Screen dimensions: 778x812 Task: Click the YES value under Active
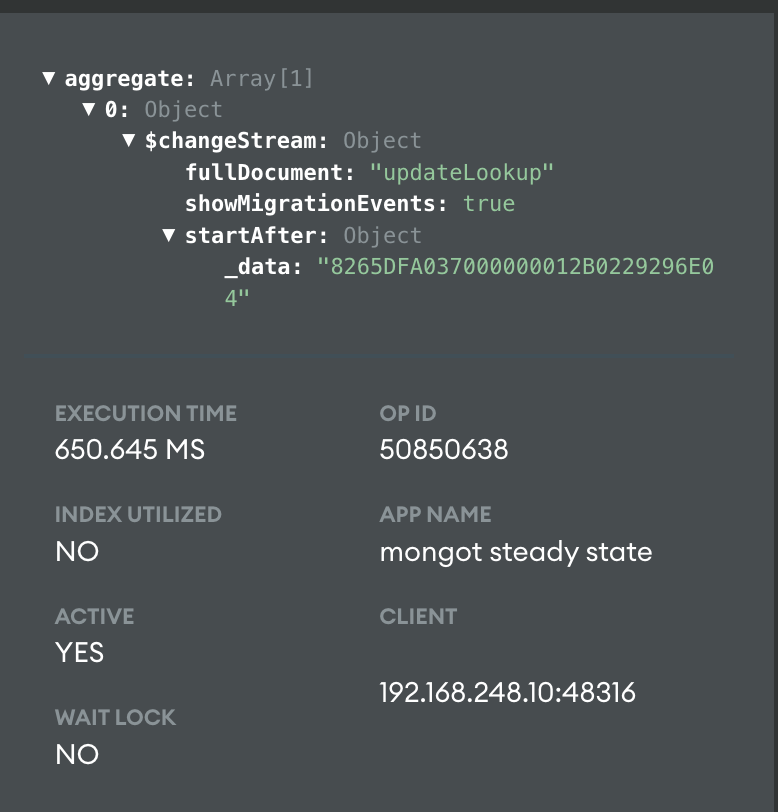point(80,653)
